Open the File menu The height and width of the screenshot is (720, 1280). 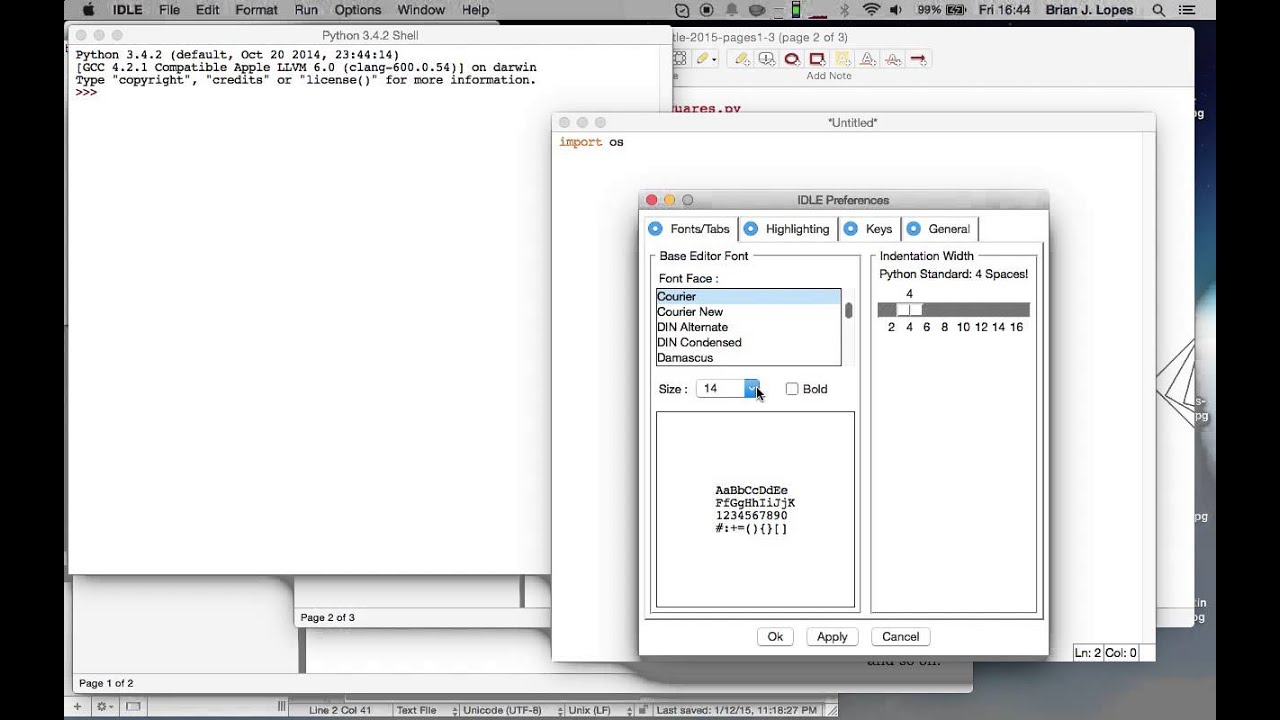(x=169, y=10)
